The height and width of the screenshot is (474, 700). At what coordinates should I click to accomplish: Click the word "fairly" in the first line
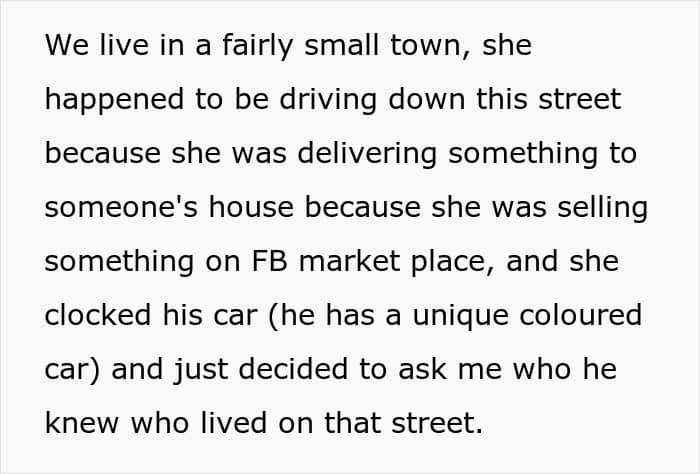point(257,46)
